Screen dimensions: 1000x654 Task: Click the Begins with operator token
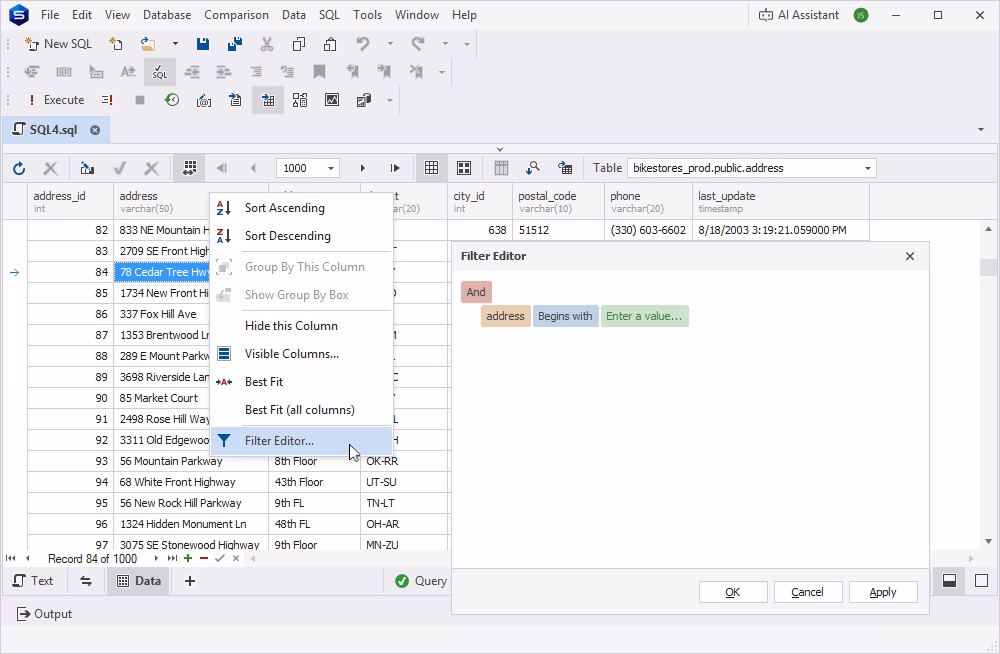[x=565, y=316]
